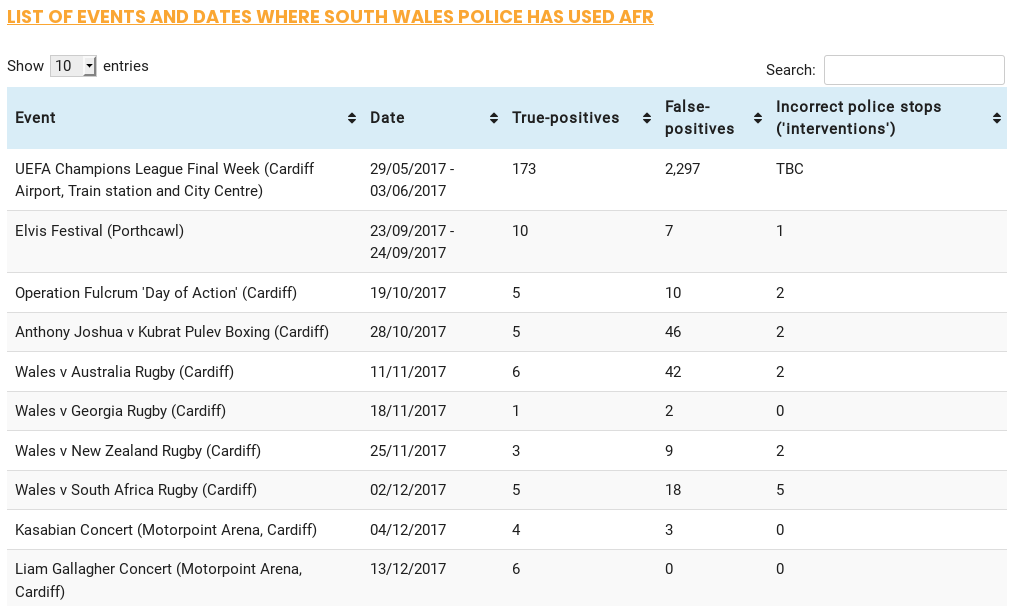Image resolution: width=1017 pixels, height=606 pixels.
Task: Click the "Show" label before entries dropdown
Action: tap(25, 66)
